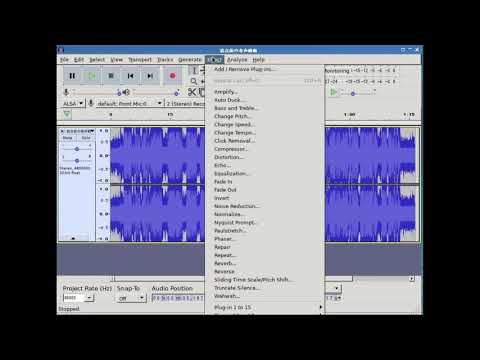Viewport: 480px width, 360px height.
Task: Choose the Amplify effect
Action: pos(265,92)
